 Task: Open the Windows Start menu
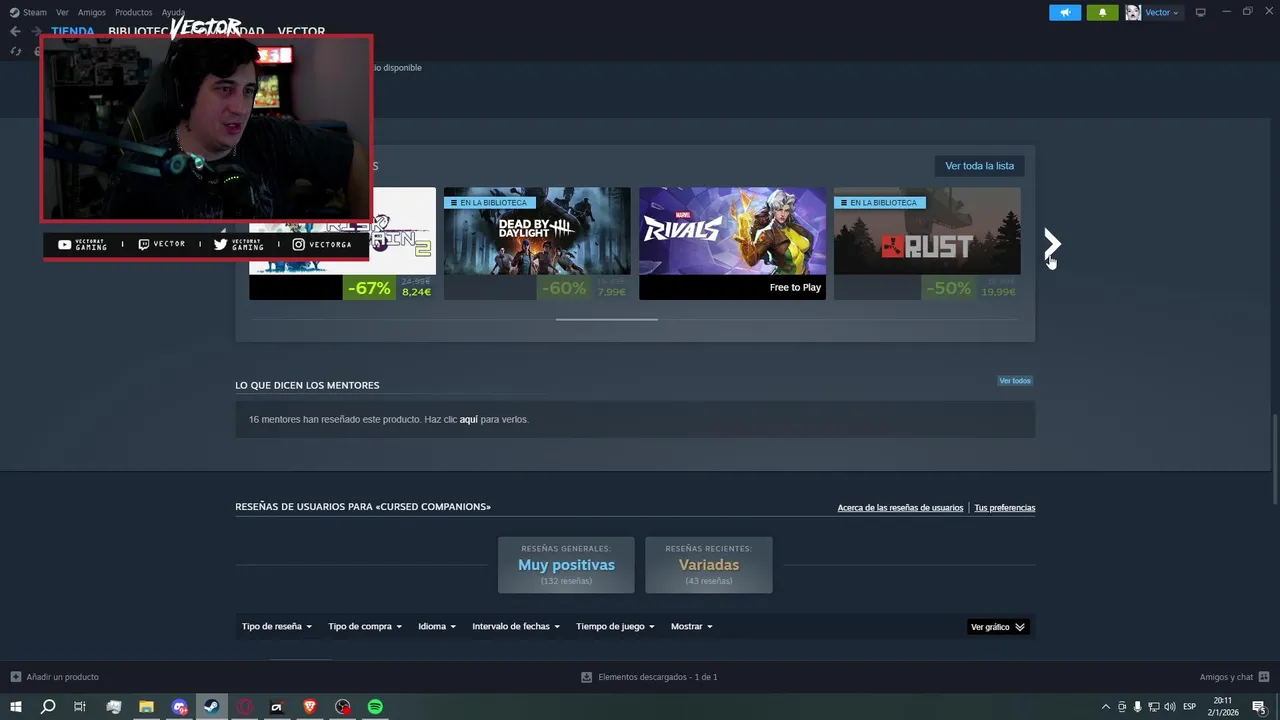click(15, 707)
